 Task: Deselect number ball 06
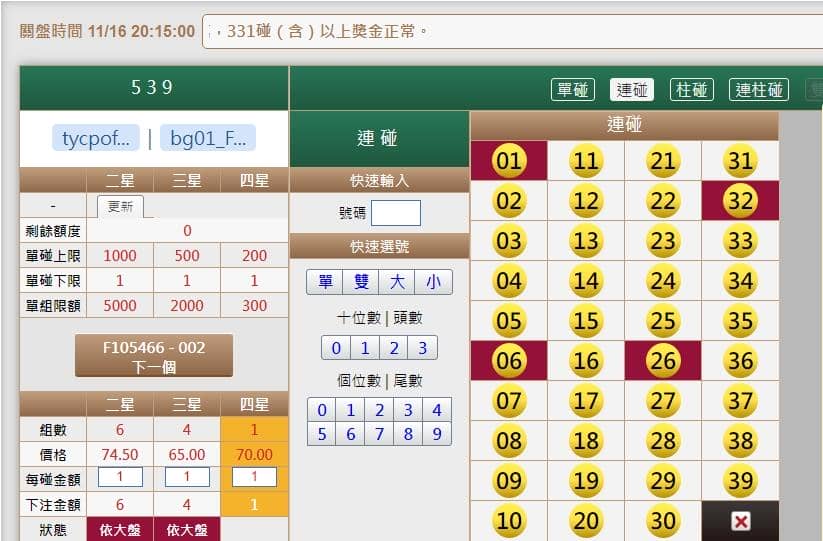click(509, 360)
